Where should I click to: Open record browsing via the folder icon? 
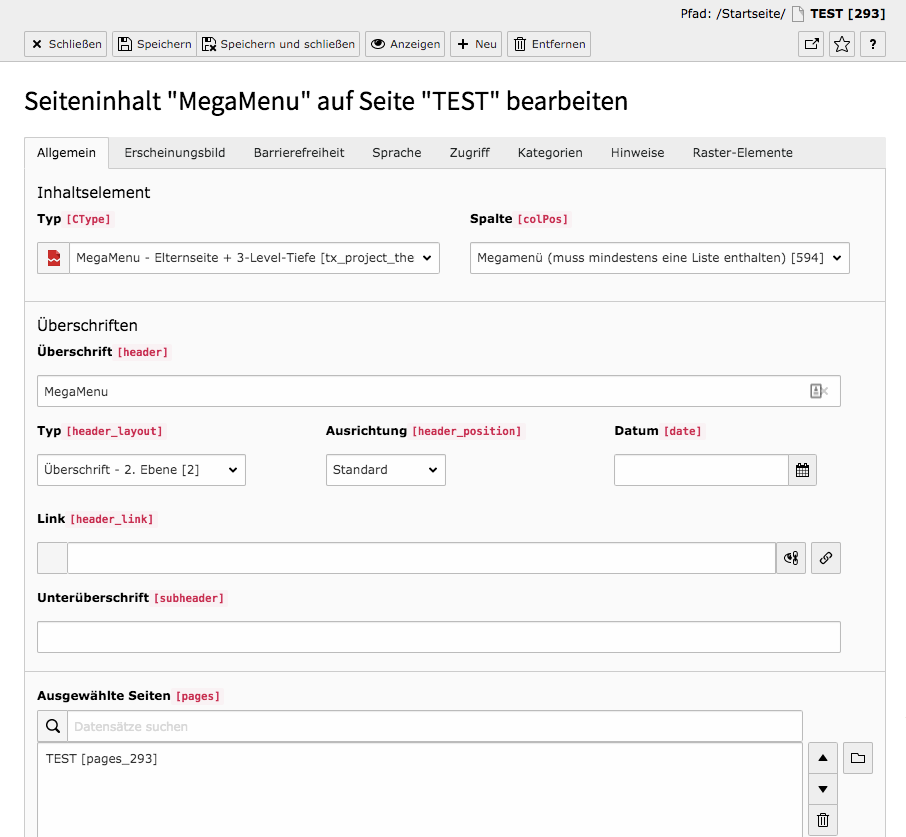(x=857, y=758)
